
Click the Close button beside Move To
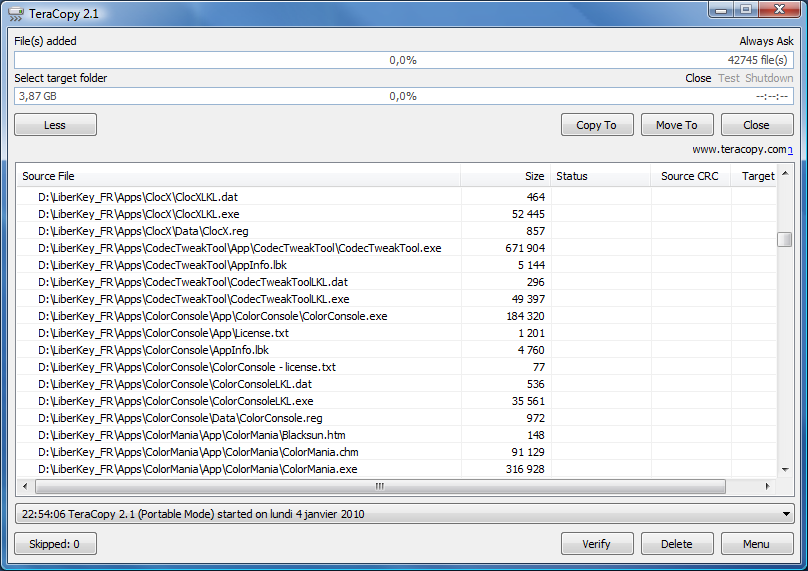(x=756, y=125)
